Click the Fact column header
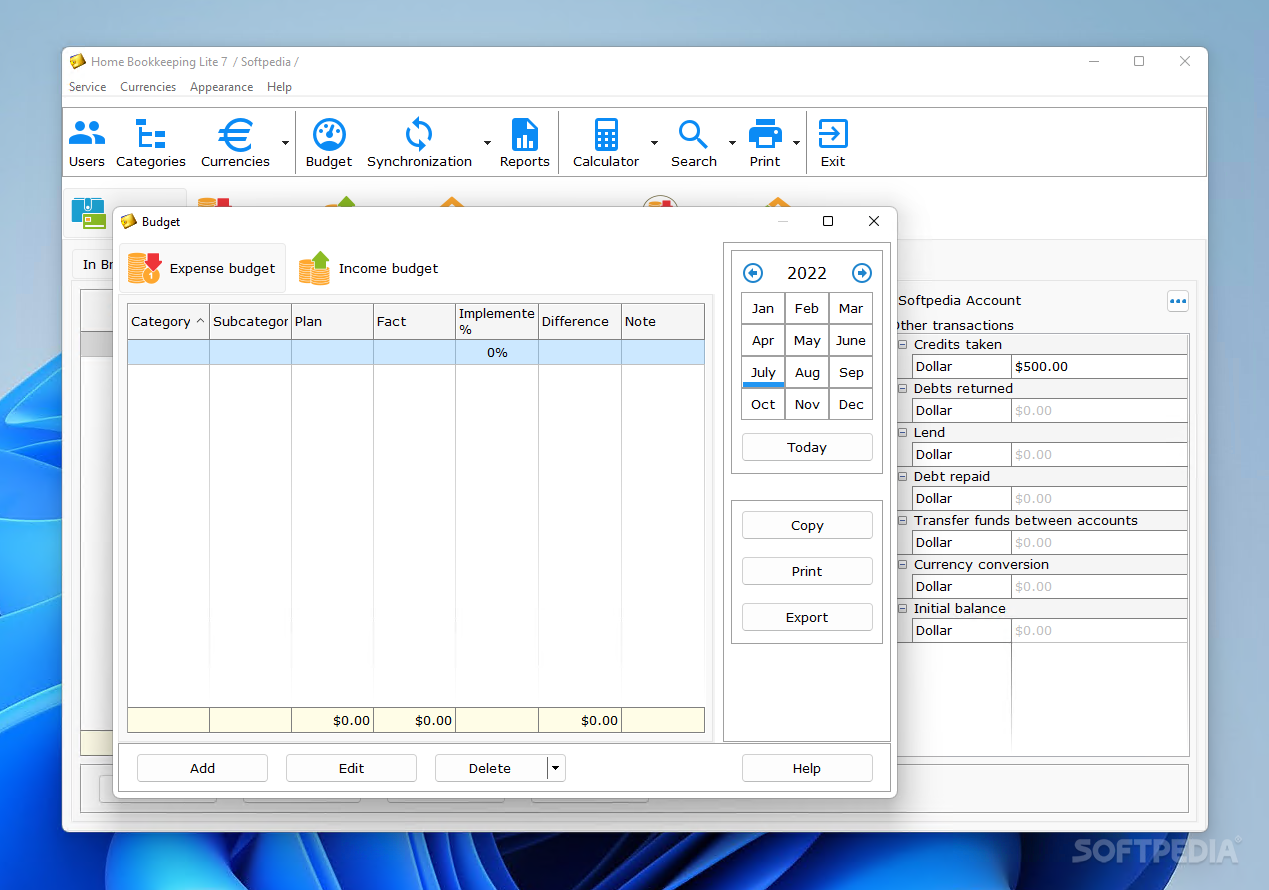This screenshot has width=1269, height=890. [x=414, y=321]
